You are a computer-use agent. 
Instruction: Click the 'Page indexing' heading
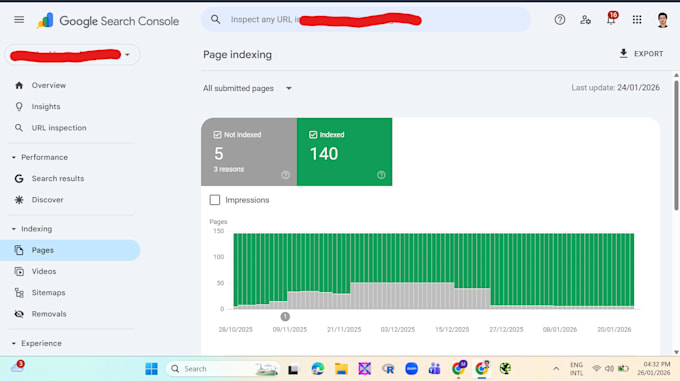click(x=237, y=55)
